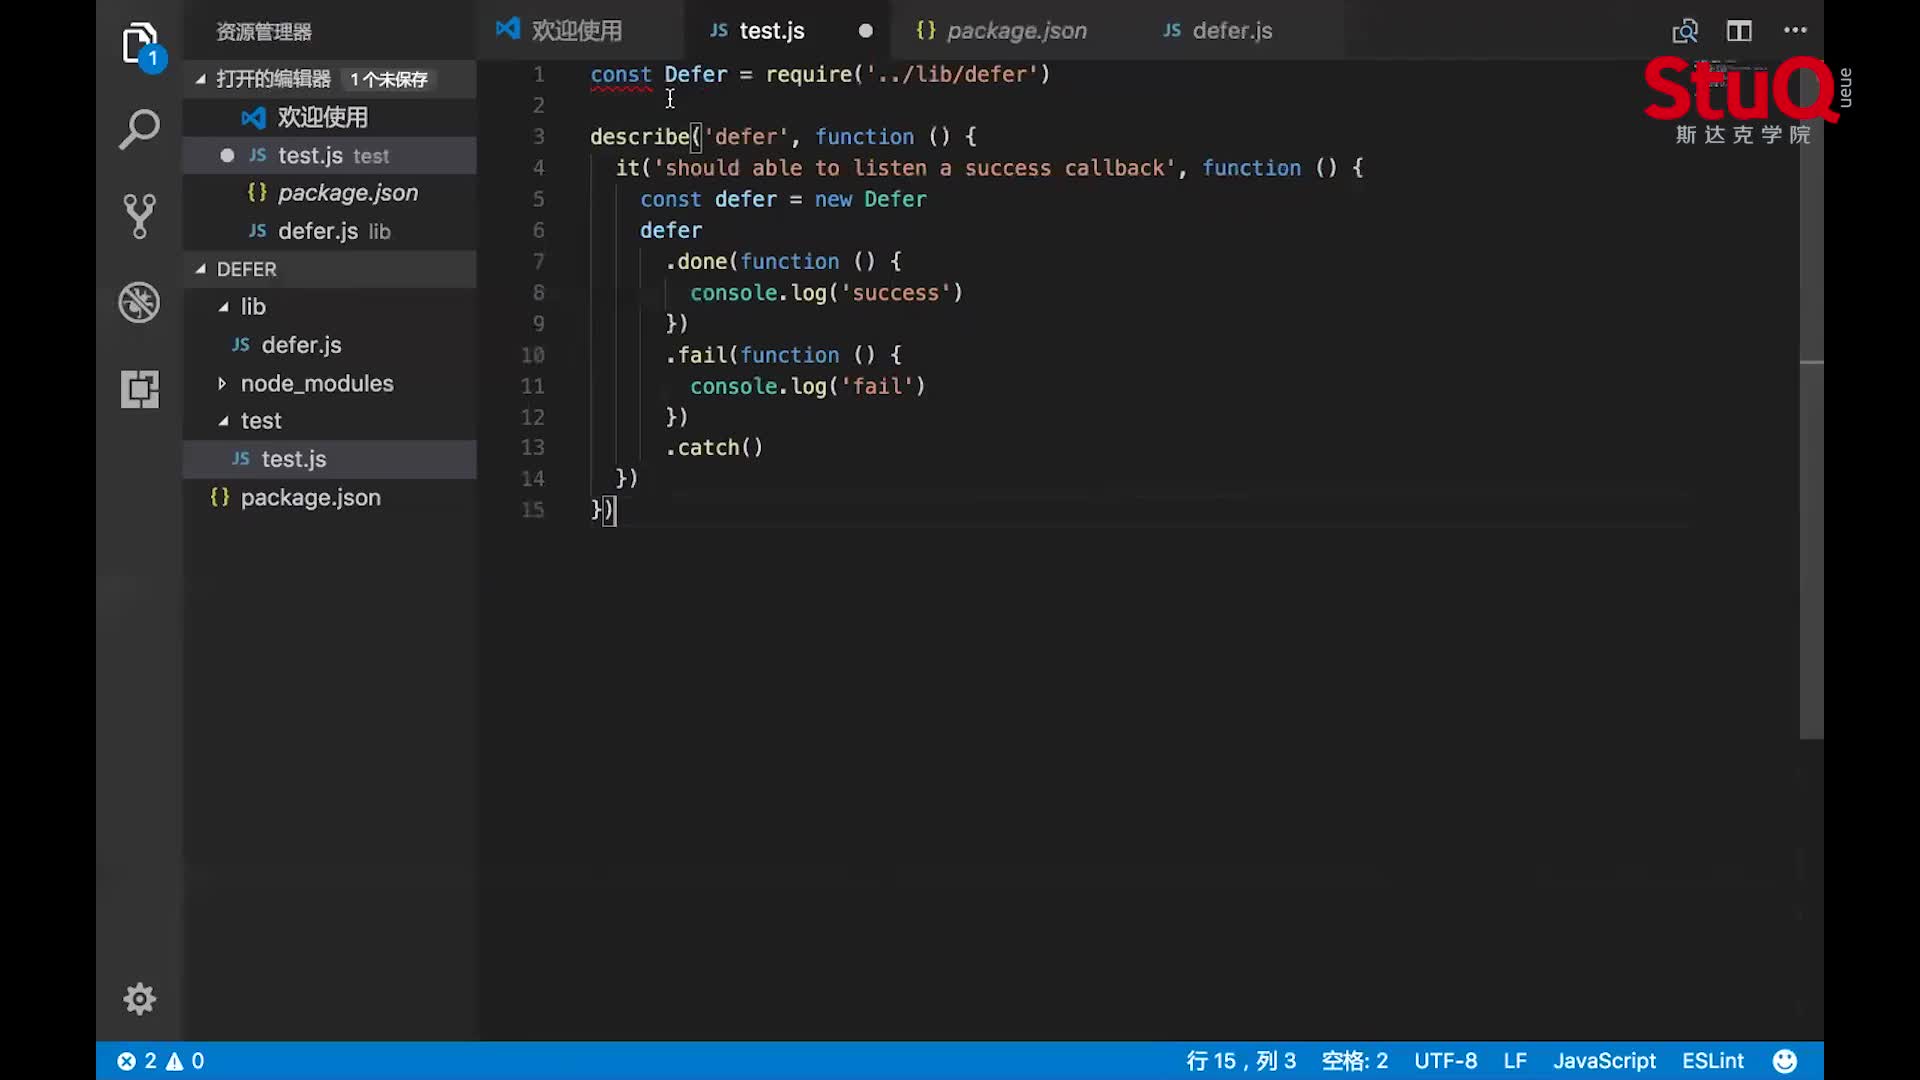Viewport: 1920px width, 1080px height.
Task: Open the Search view icon
Action: (139, 130)
